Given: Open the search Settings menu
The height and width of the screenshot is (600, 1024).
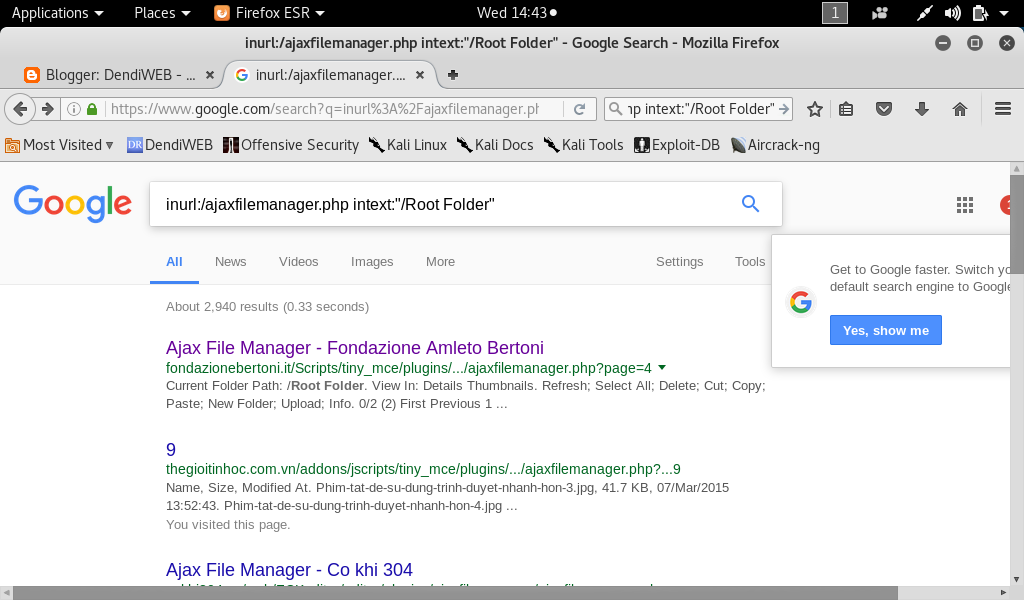Looking at the screenshot, I should click(x=679, y=262).
